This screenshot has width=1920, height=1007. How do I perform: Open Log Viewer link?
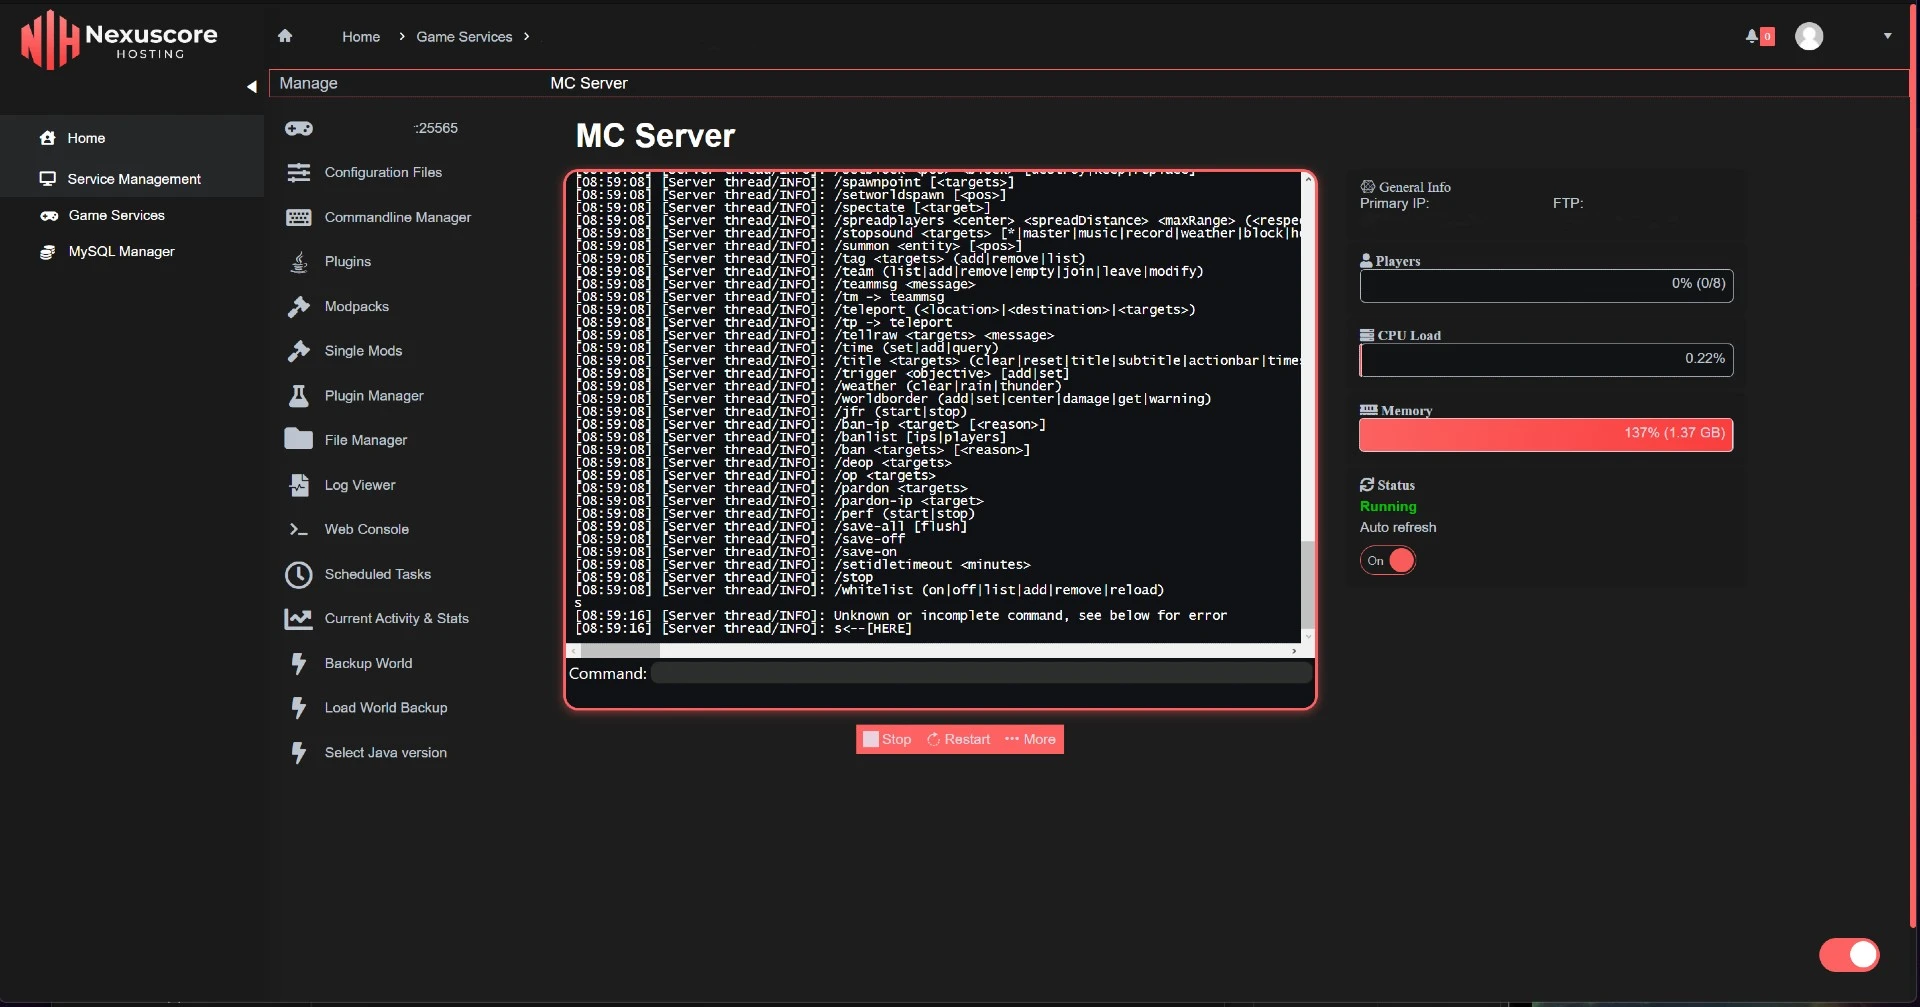click(360, 485)
